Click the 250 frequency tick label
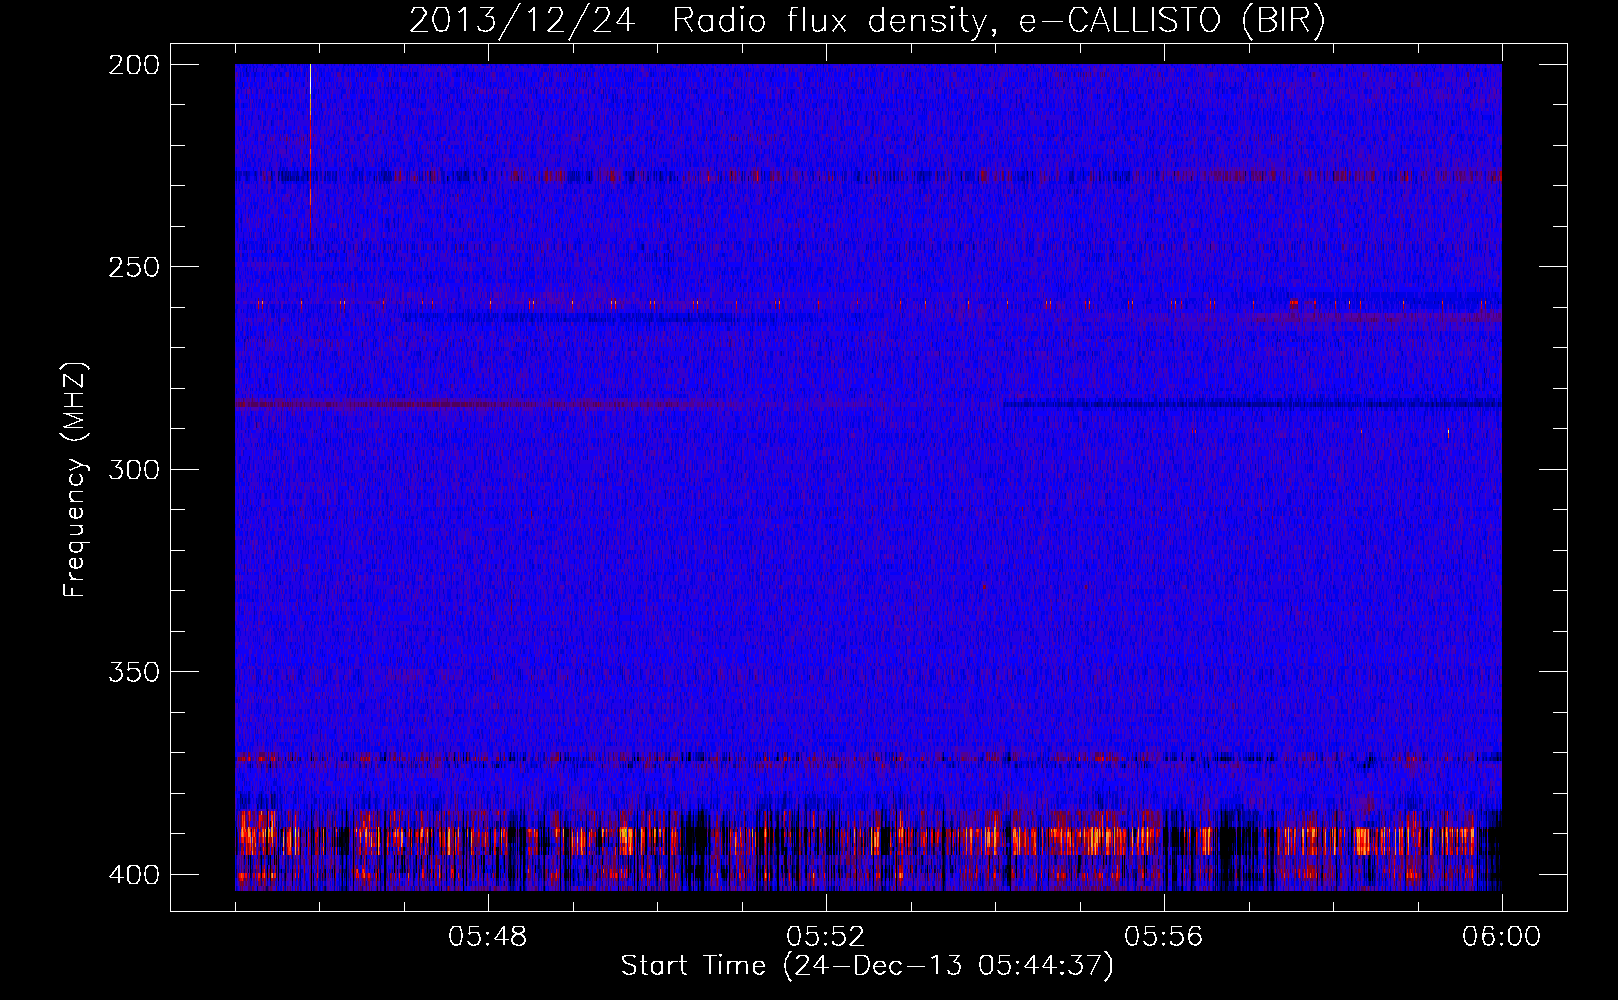This screenshot has height=1000, width=1618. coord(134,267)
